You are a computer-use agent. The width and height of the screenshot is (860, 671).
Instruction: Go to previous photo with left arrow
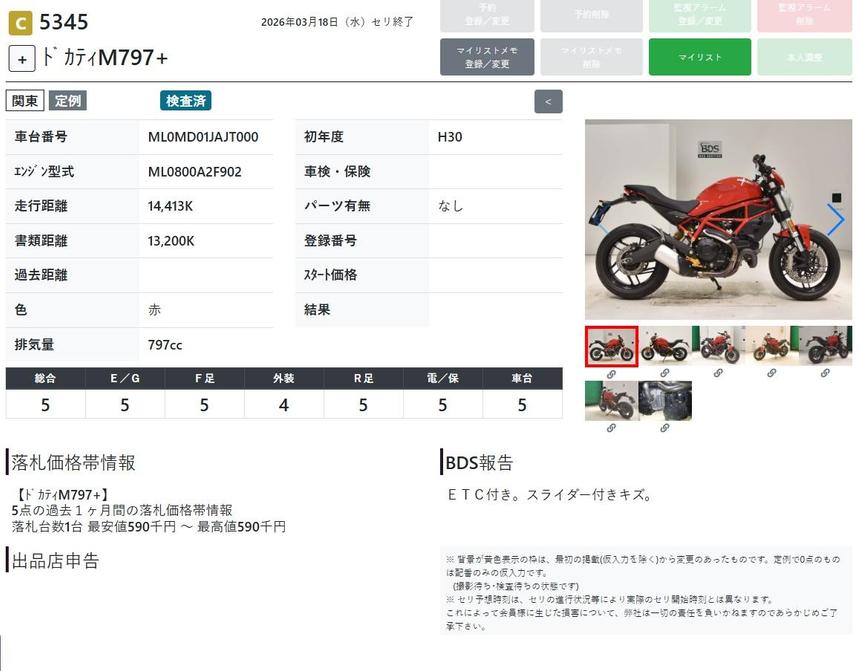click(602, 220)
